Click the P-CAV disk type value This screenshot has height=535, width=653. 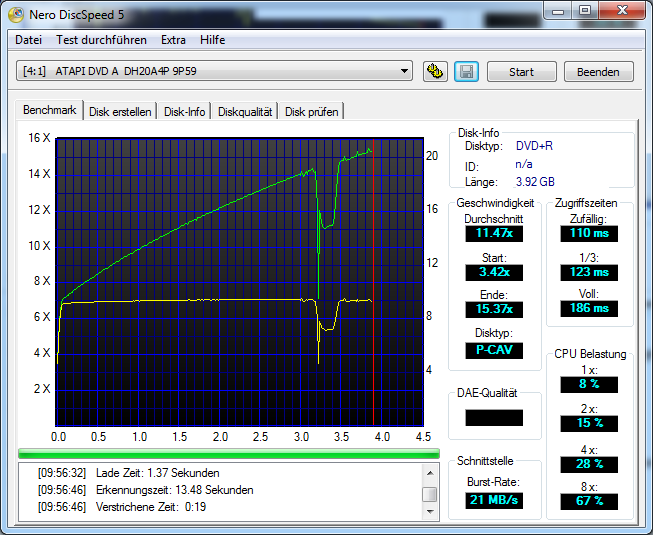coord(494,350)
